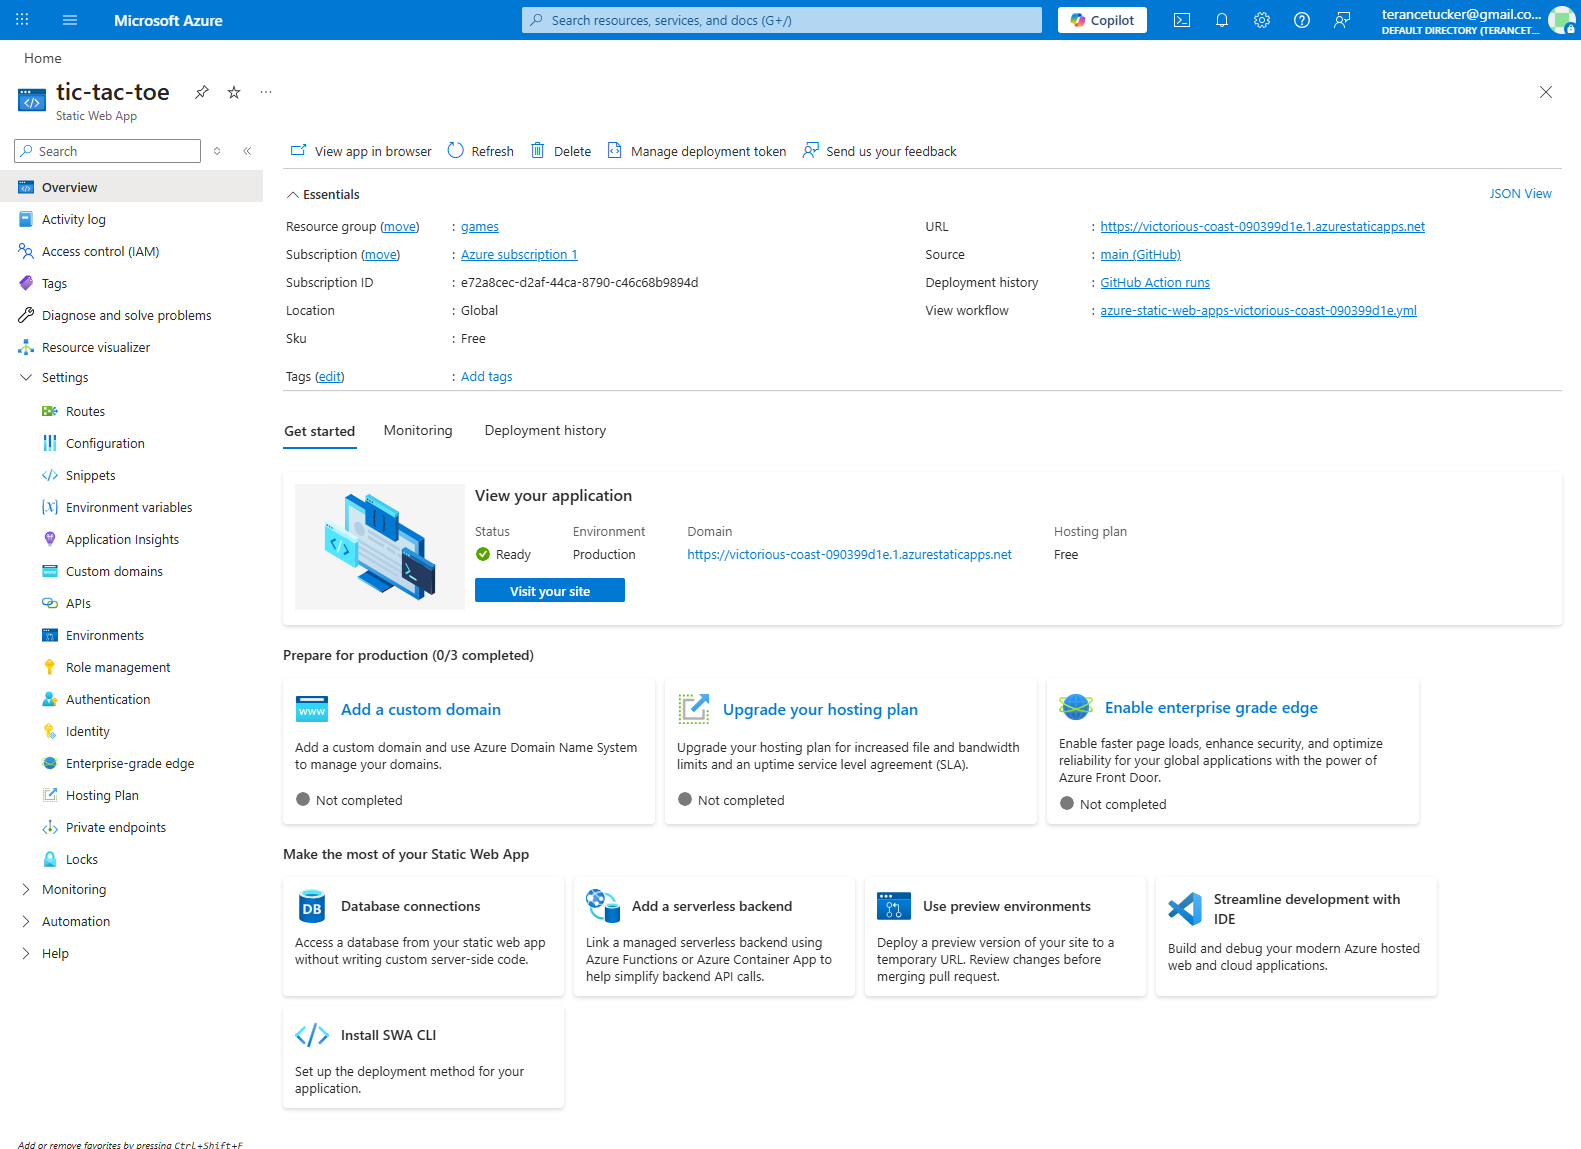Collapse the Essentials section
Screen dimensions: 1581x1149
tap(323, 194)
